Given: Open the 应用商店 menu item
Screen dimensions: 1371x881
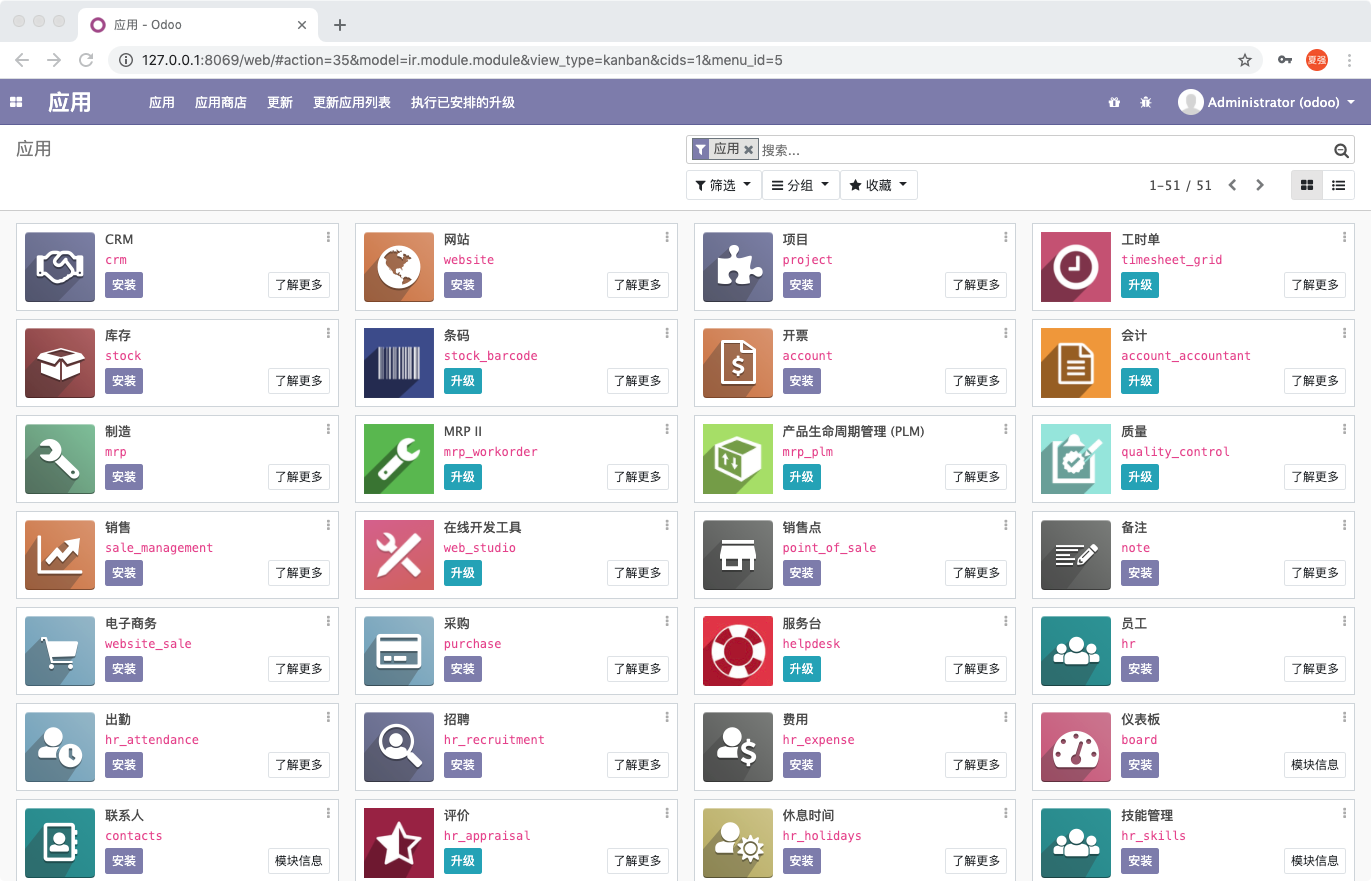Looking at the screenshot, I should (x=221, y=102).
